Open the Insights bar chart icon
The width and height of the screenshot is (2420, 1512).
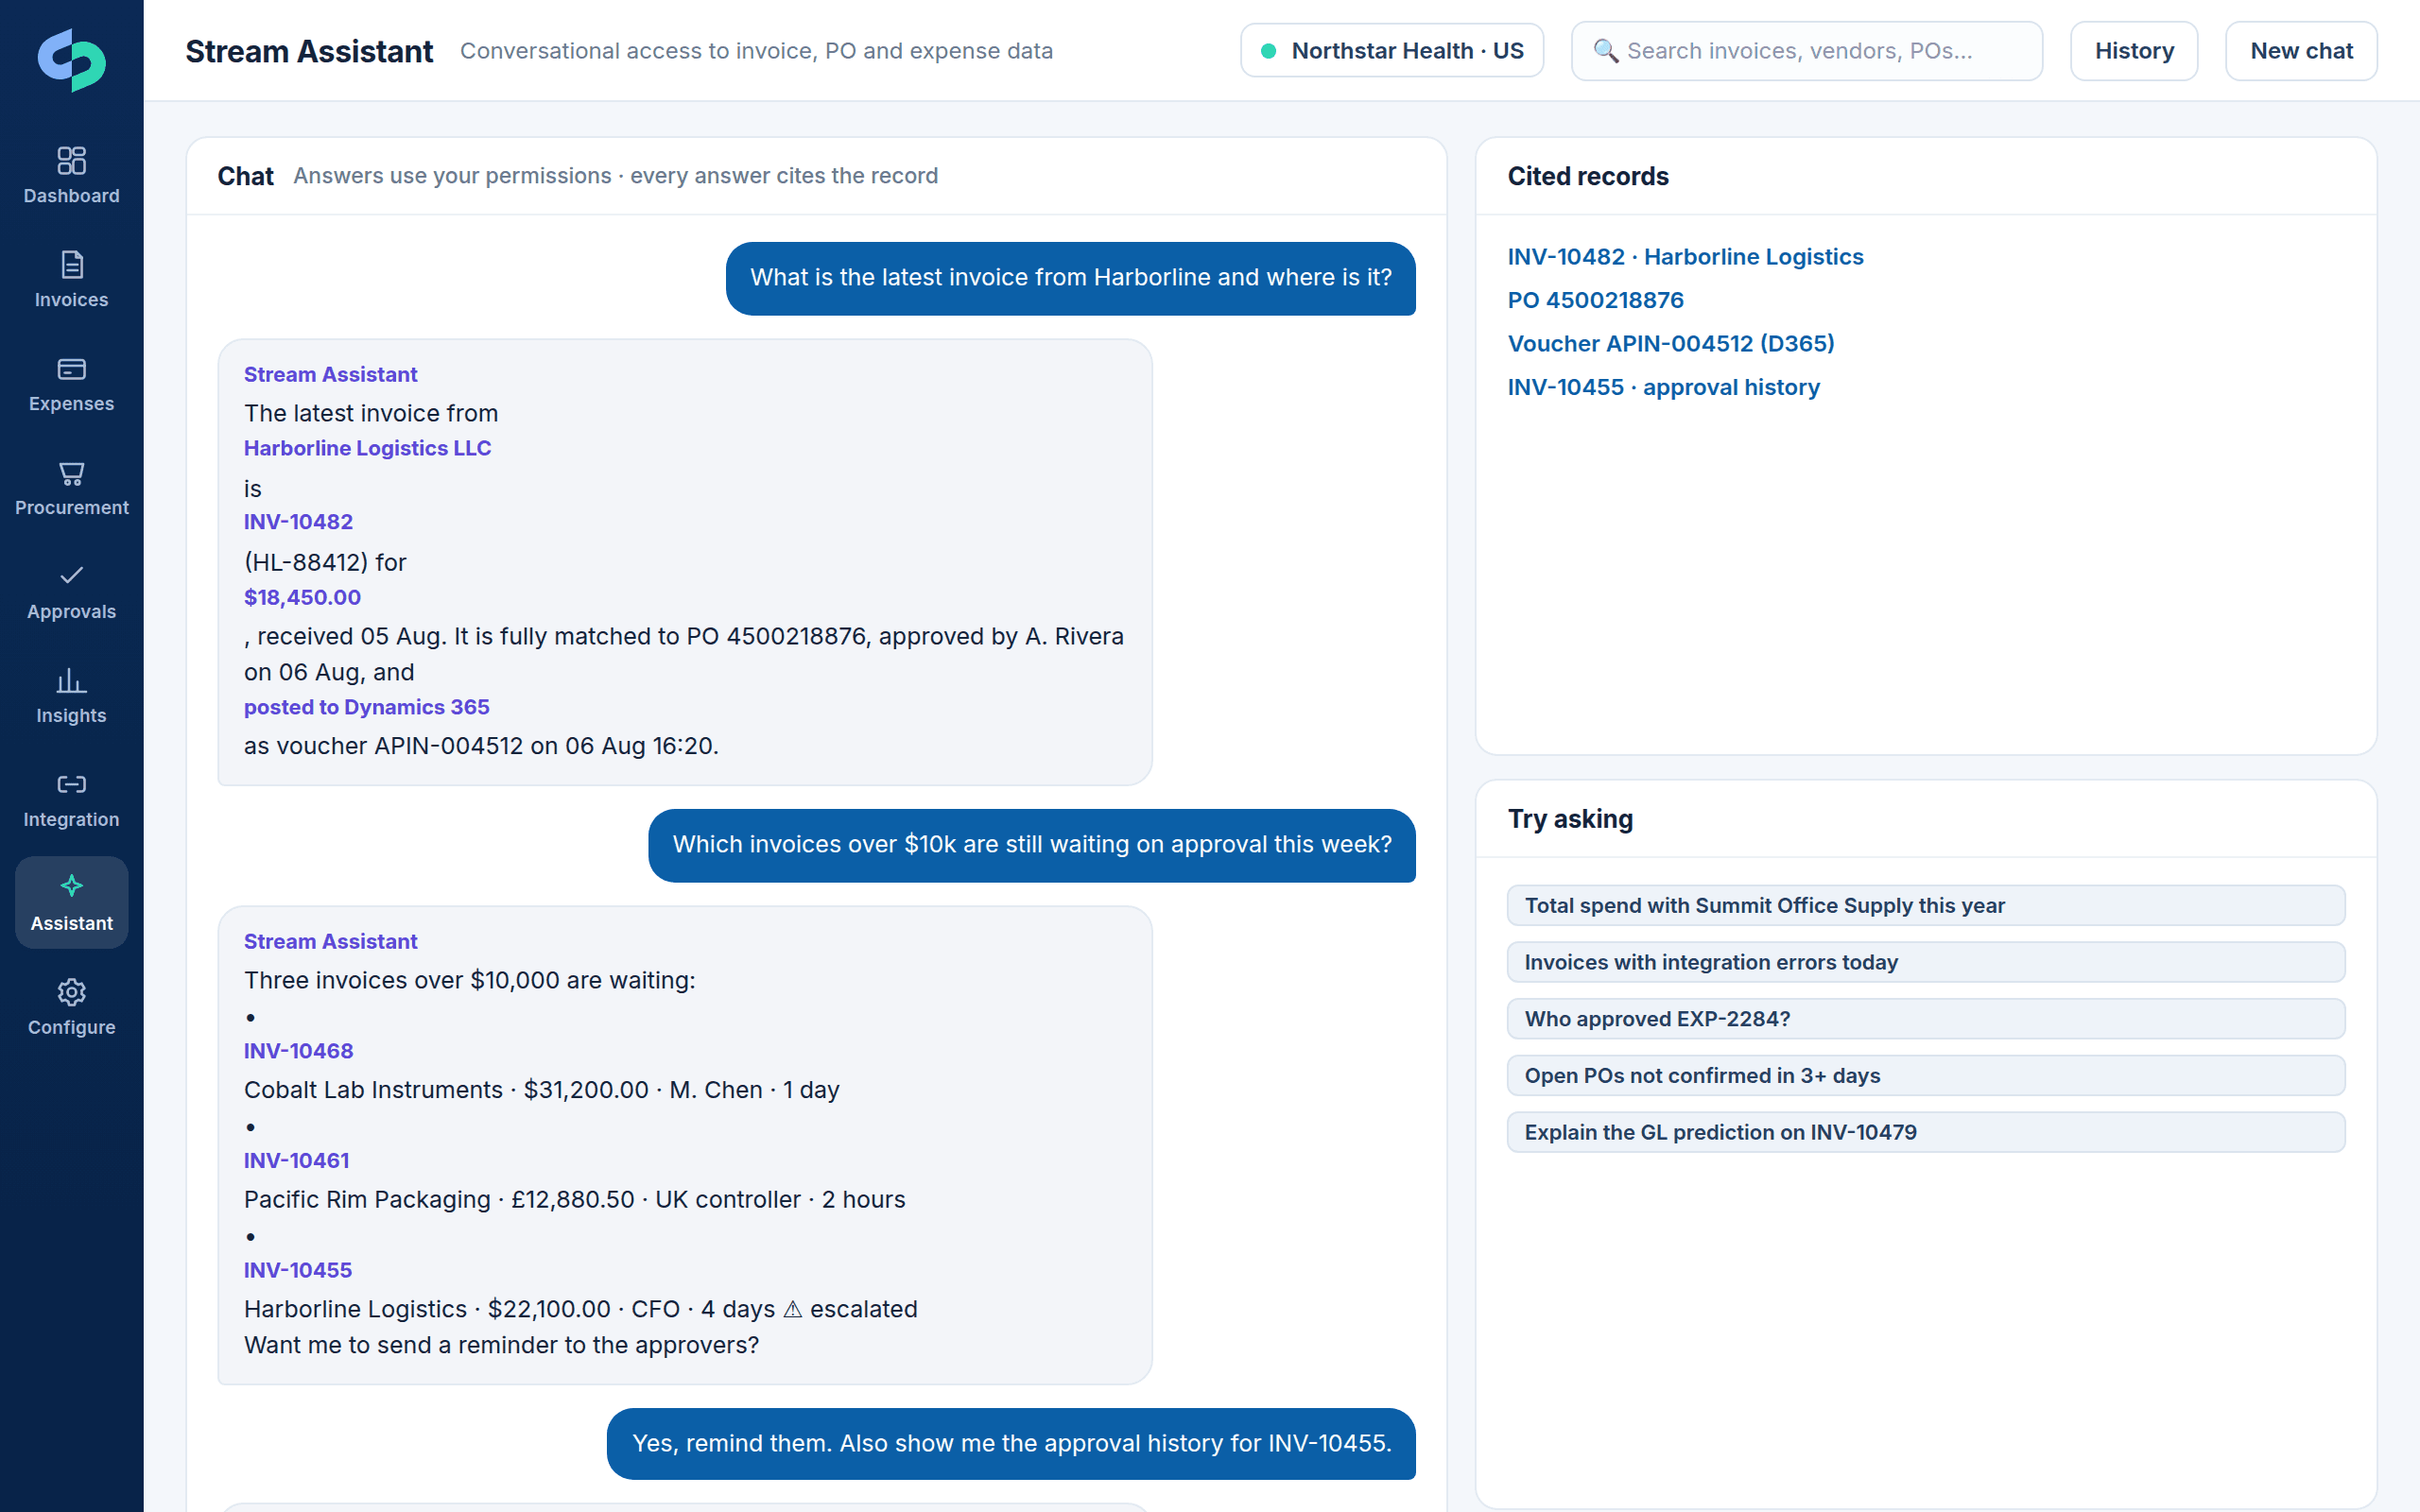click(71, 681)
